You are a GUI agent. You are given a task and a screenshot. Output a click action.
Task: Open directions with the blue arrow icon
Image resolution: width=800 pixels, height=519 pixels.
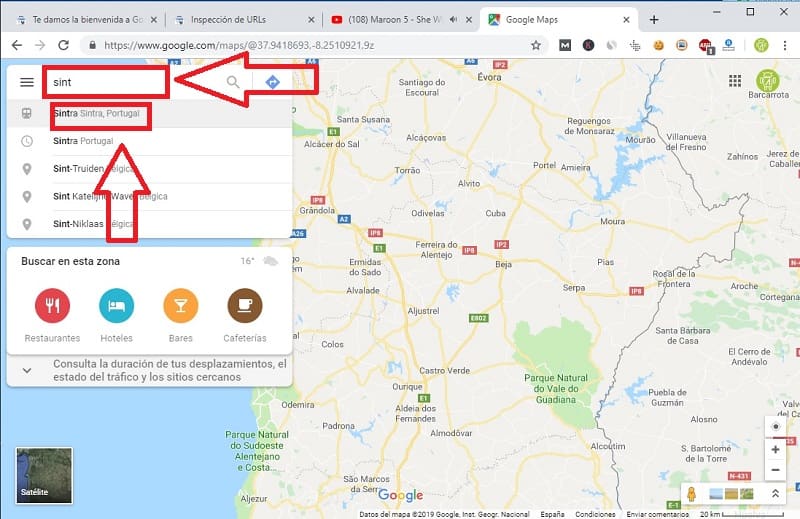pos(272,82)
